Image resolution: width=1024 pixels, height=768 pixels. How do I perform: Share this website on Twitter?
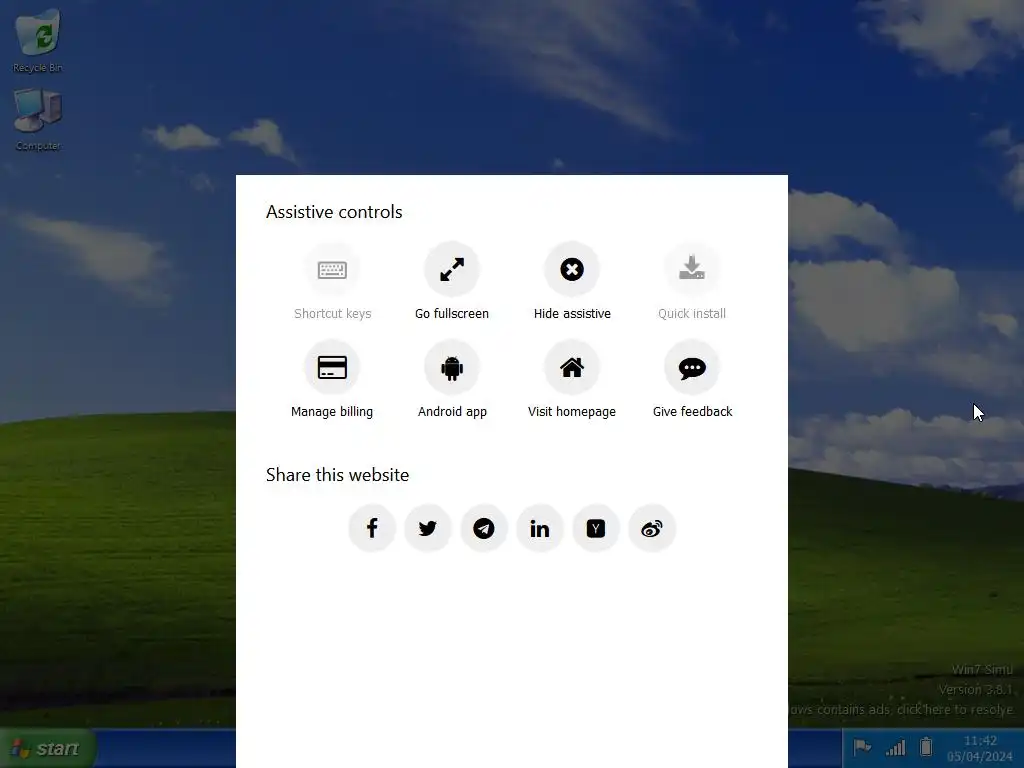click(428, 528)
